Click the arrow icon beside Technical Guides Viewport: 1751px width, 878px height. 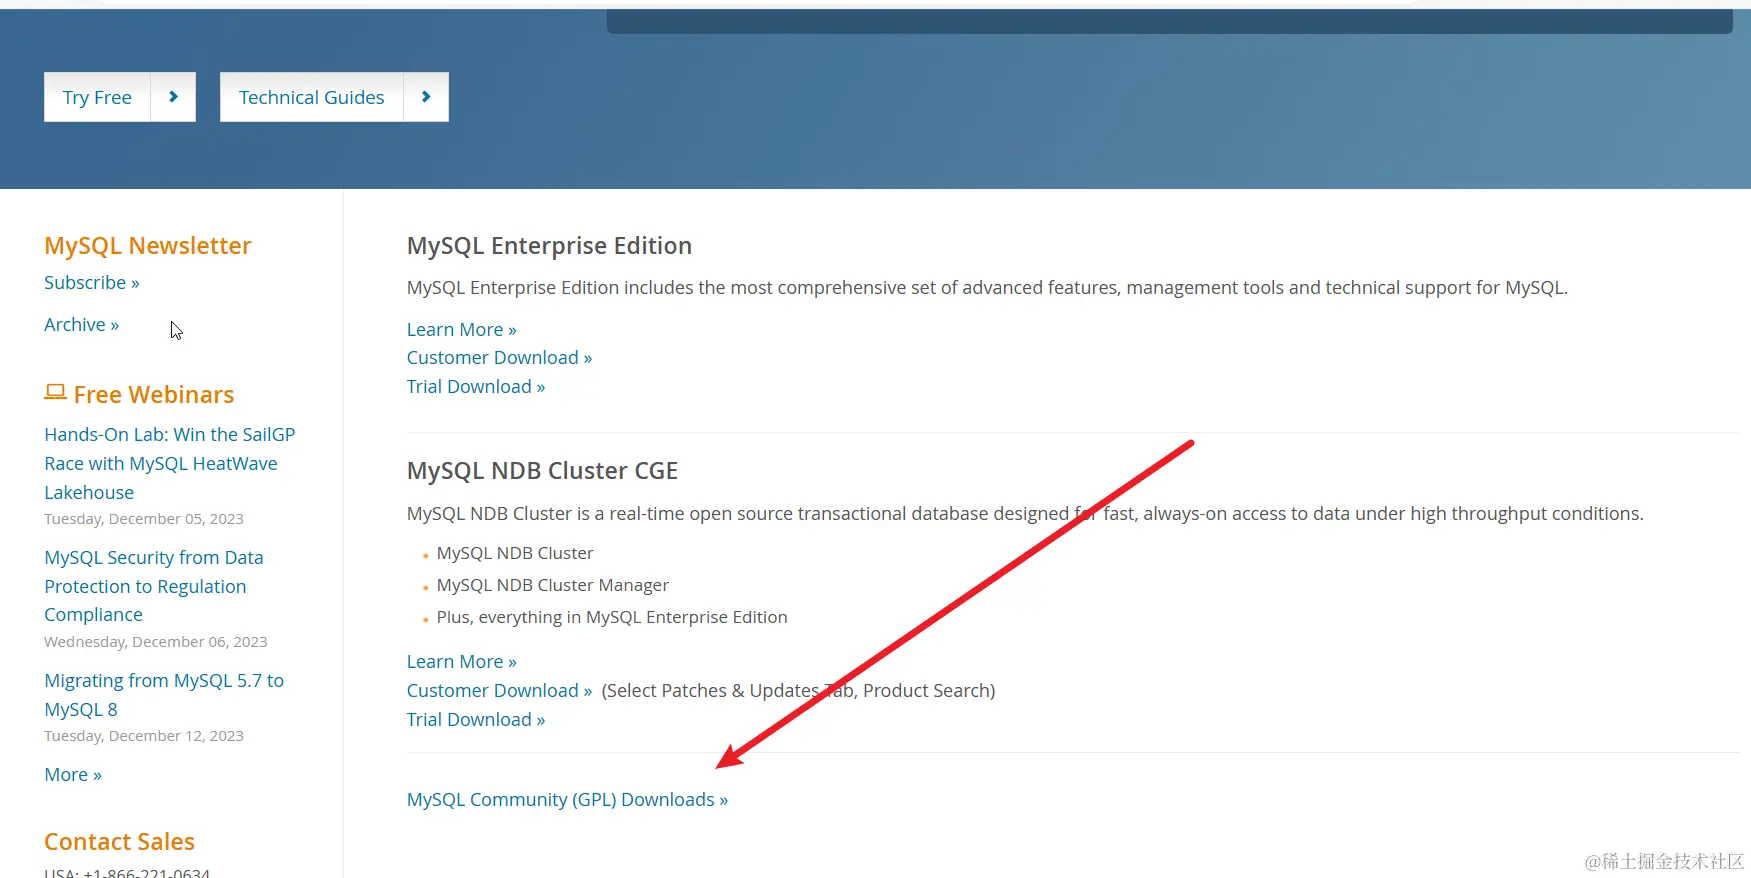(426, 97)
